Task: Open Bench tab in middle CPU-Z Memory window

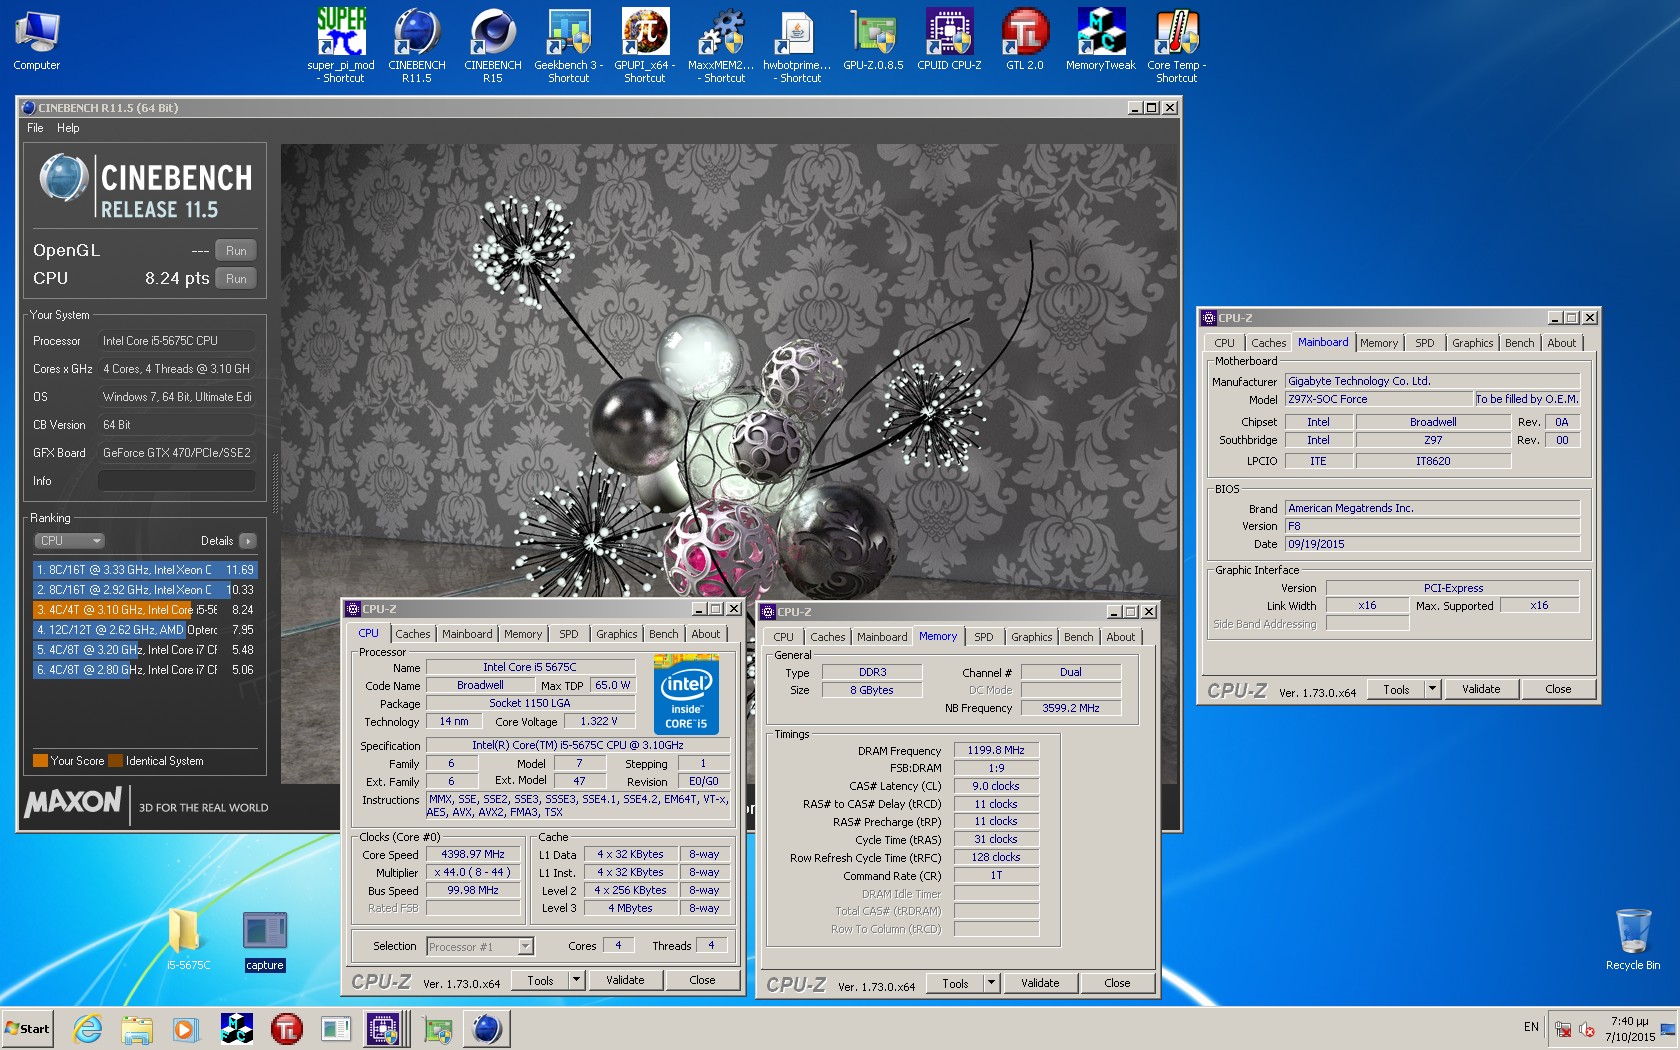Action: [1078, 637]
